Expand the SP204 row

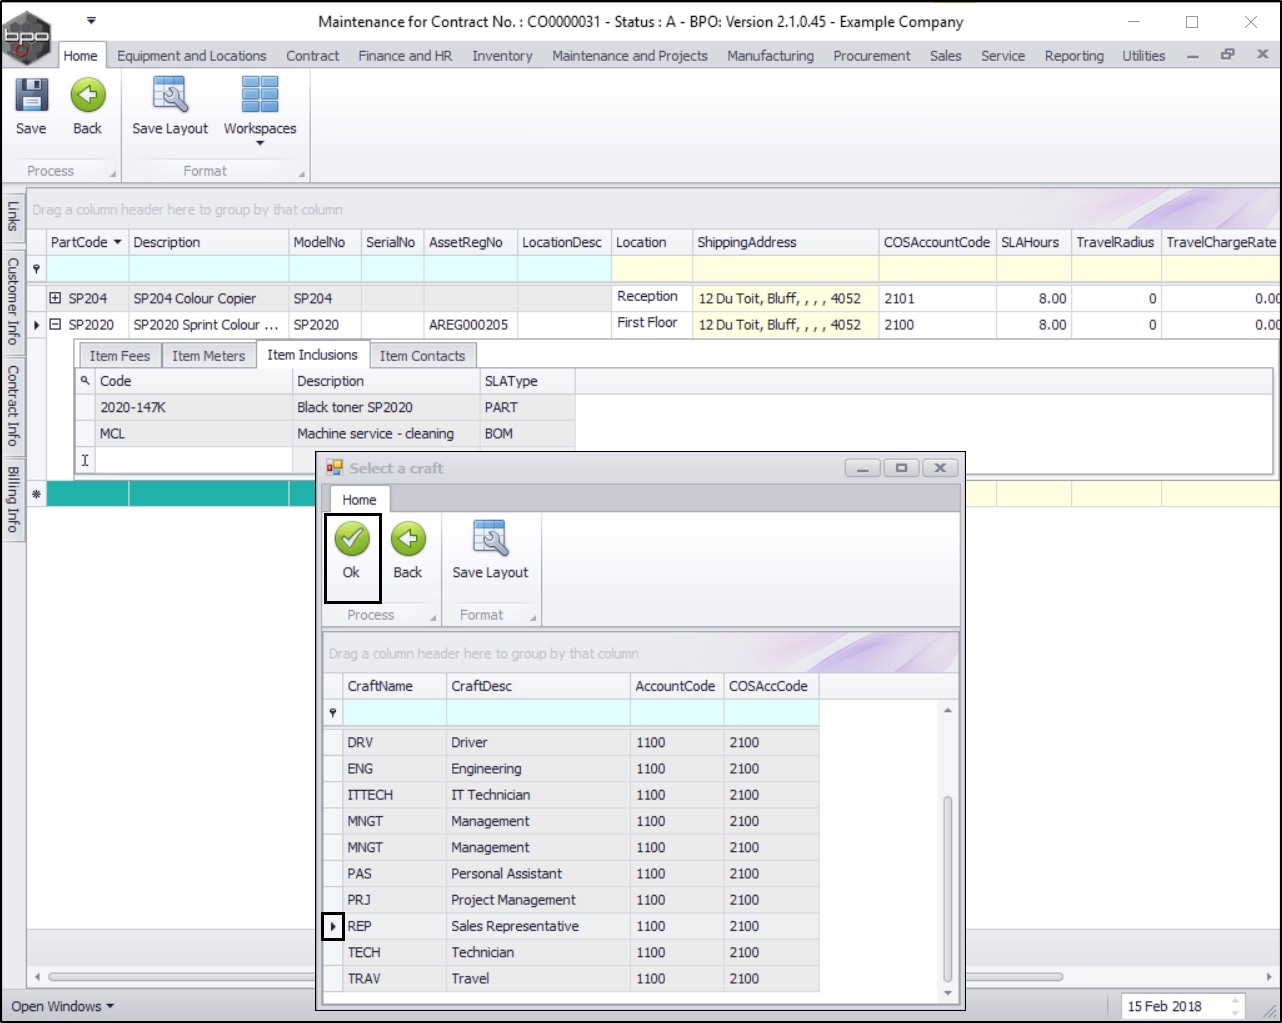[x=56, y=298]
